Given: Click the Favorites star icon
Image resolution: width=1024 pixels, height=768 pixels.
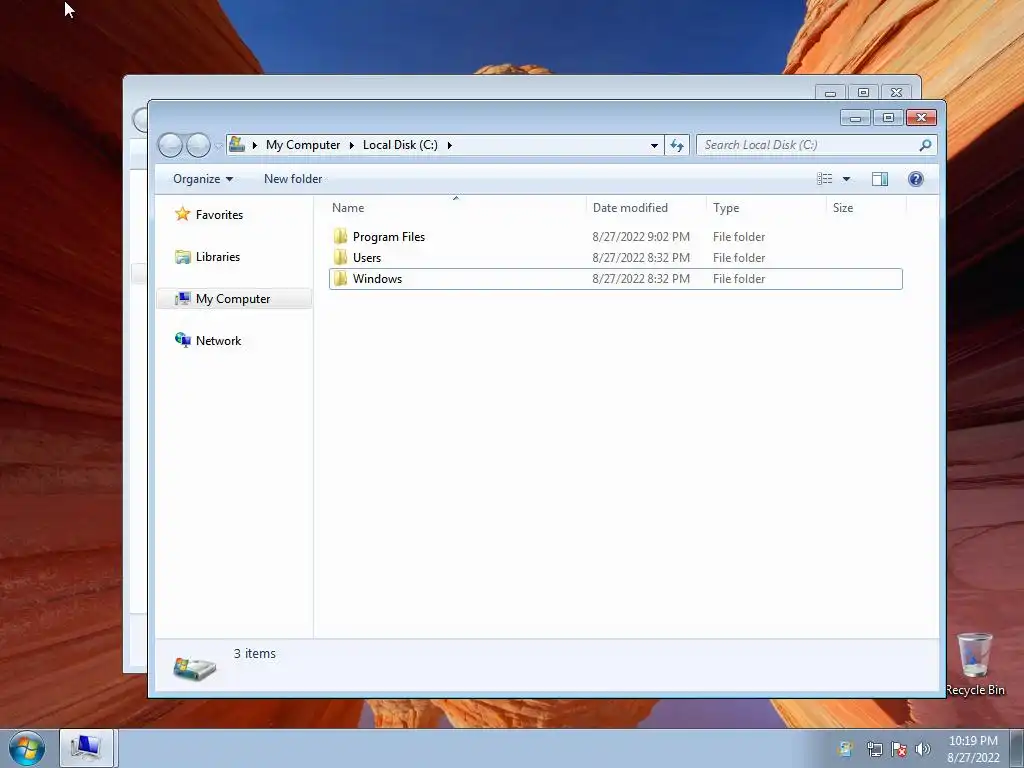Looking at the screenshot, I should pos(182,214).
